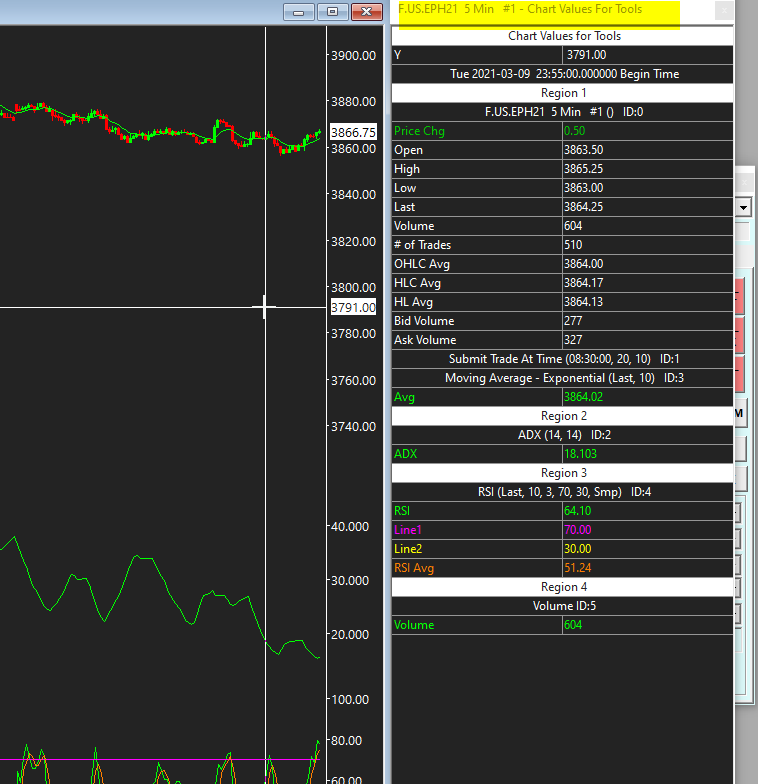Viewport: 758px width, 784px height.
Task: Select the Region 1 header
Action: click(x=562, y=93)
